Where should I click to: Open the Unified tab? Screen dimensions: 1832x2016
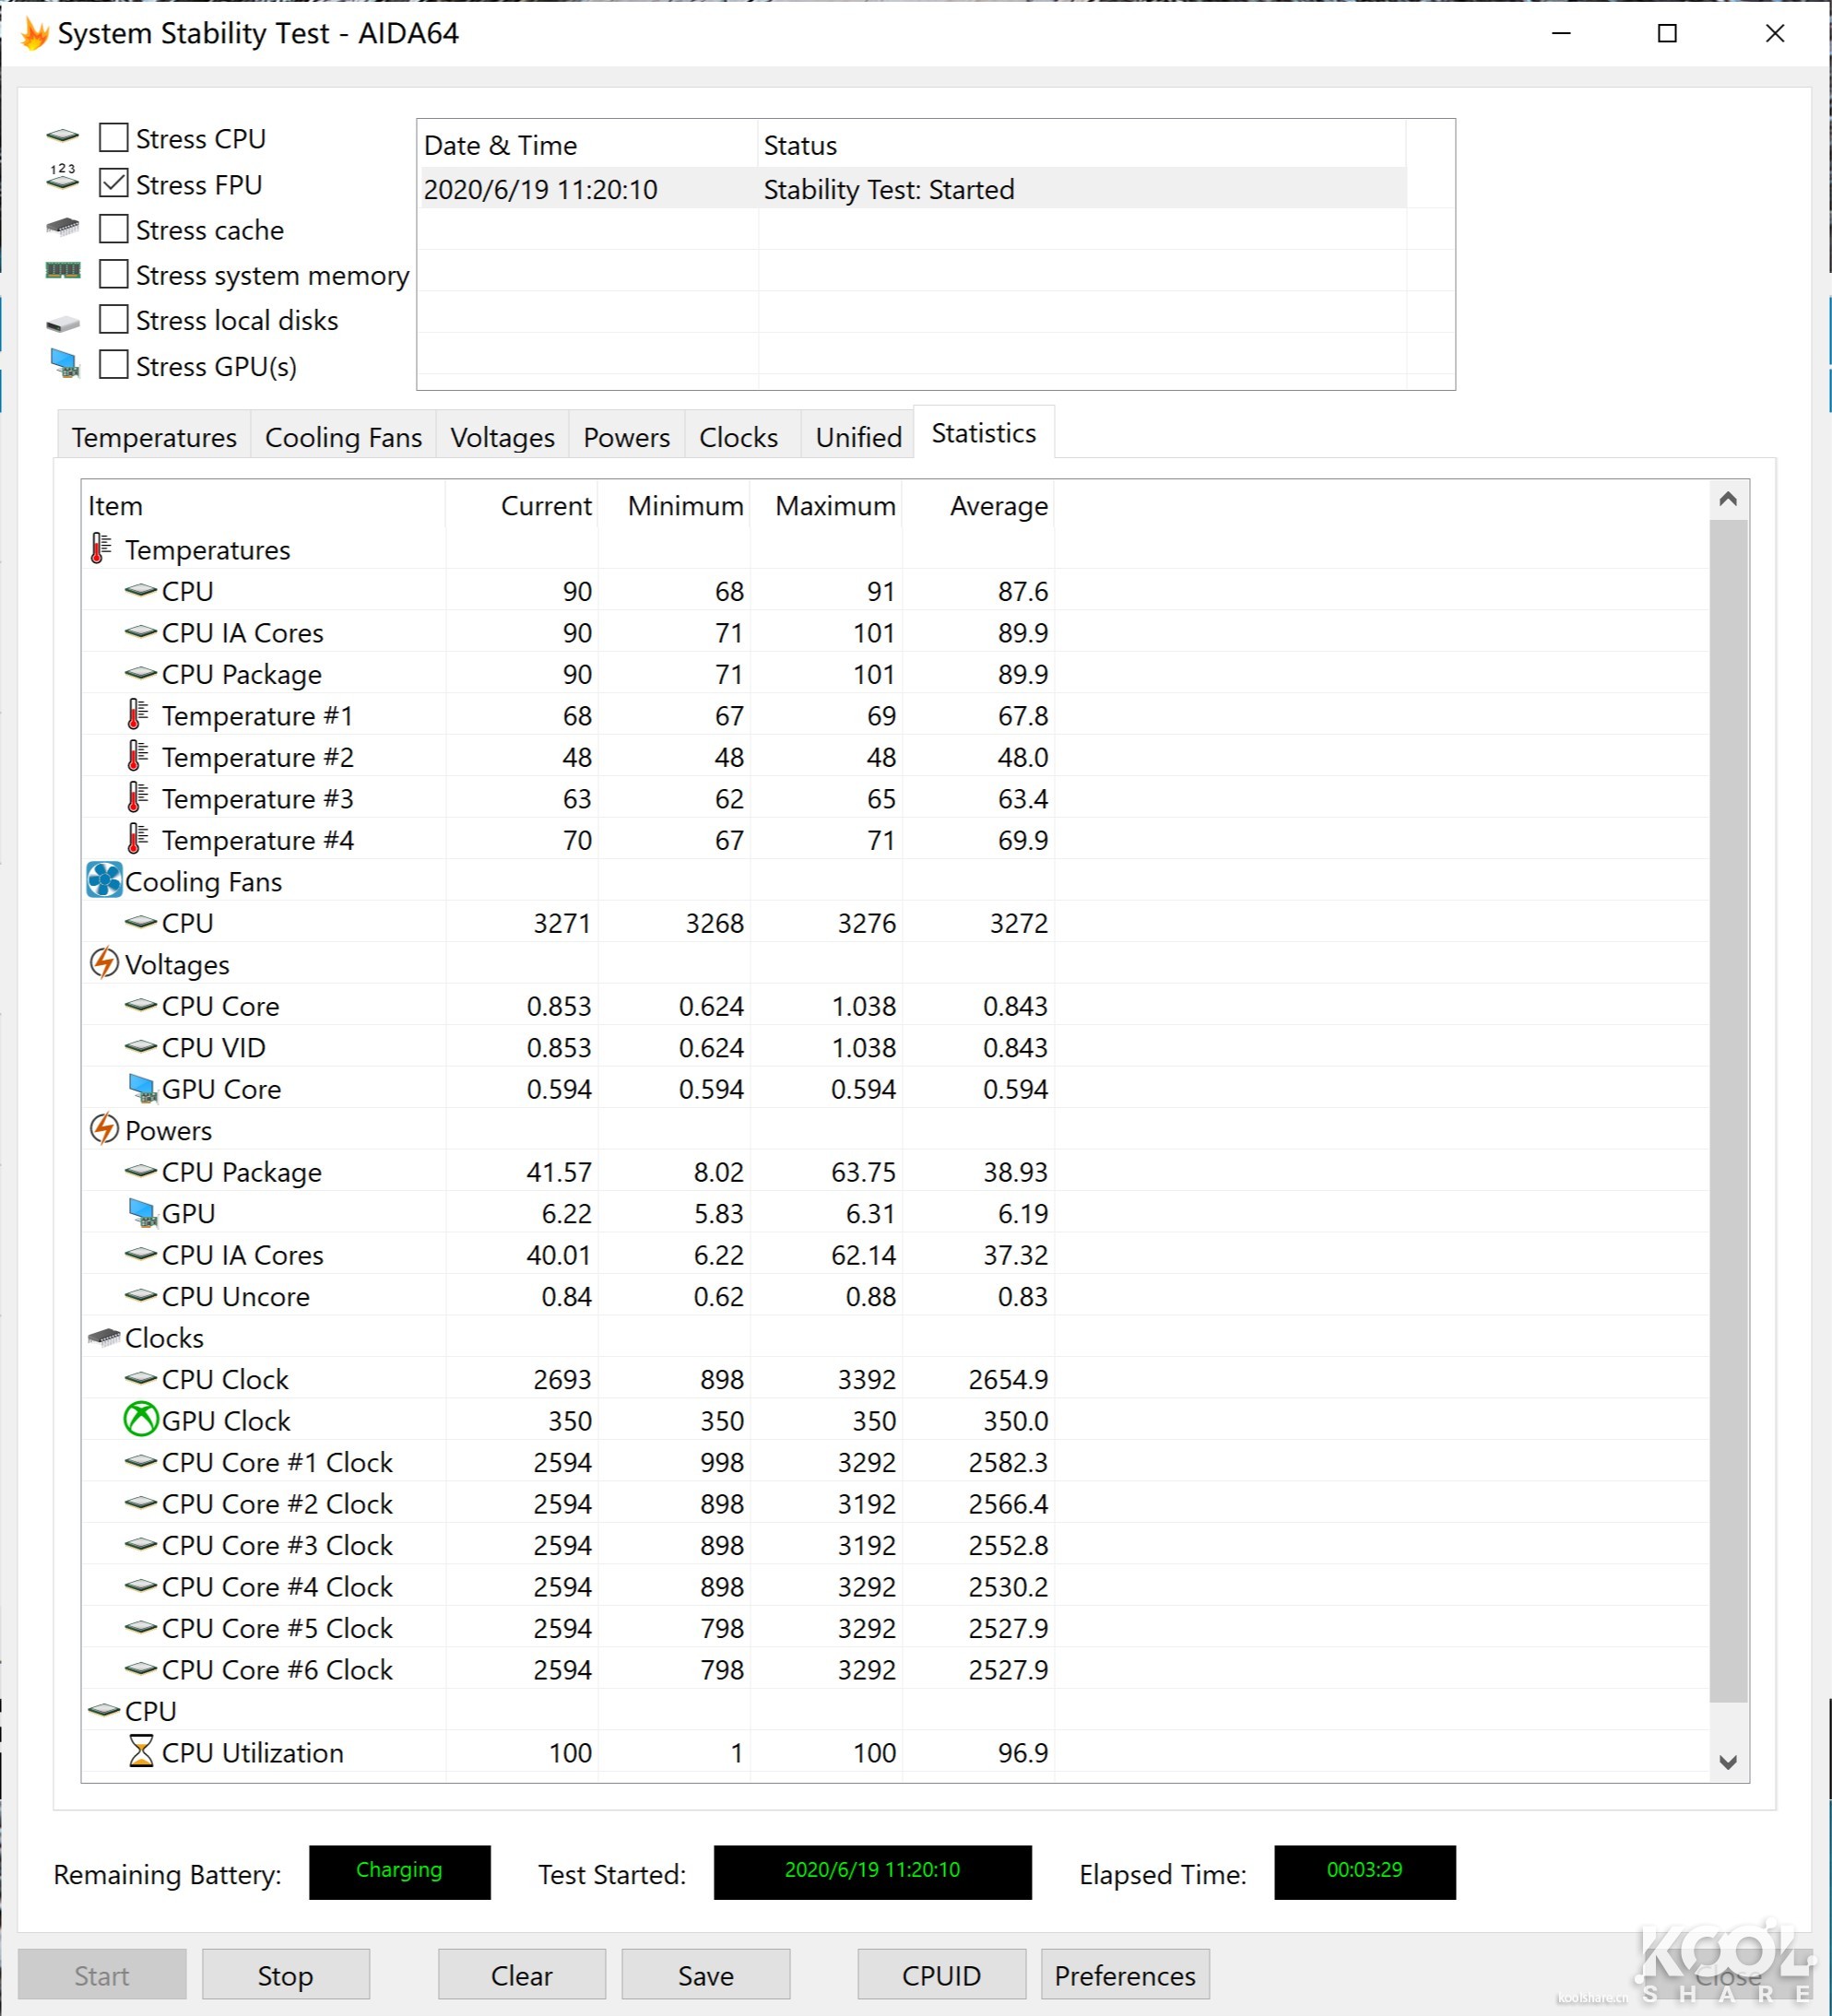(x=857, y=437)
